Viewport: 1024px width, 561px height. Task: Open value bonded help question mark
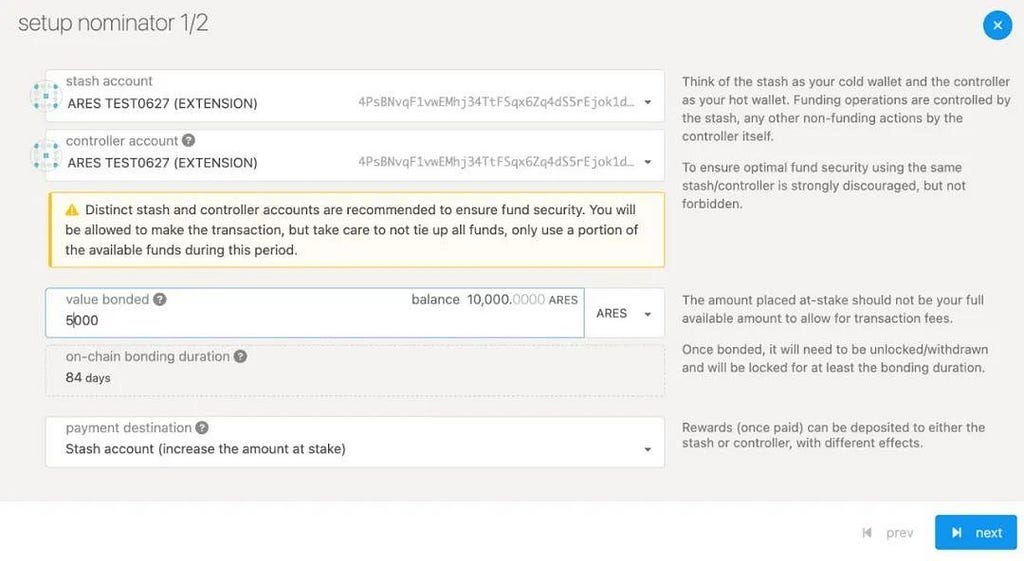point(160,299)
